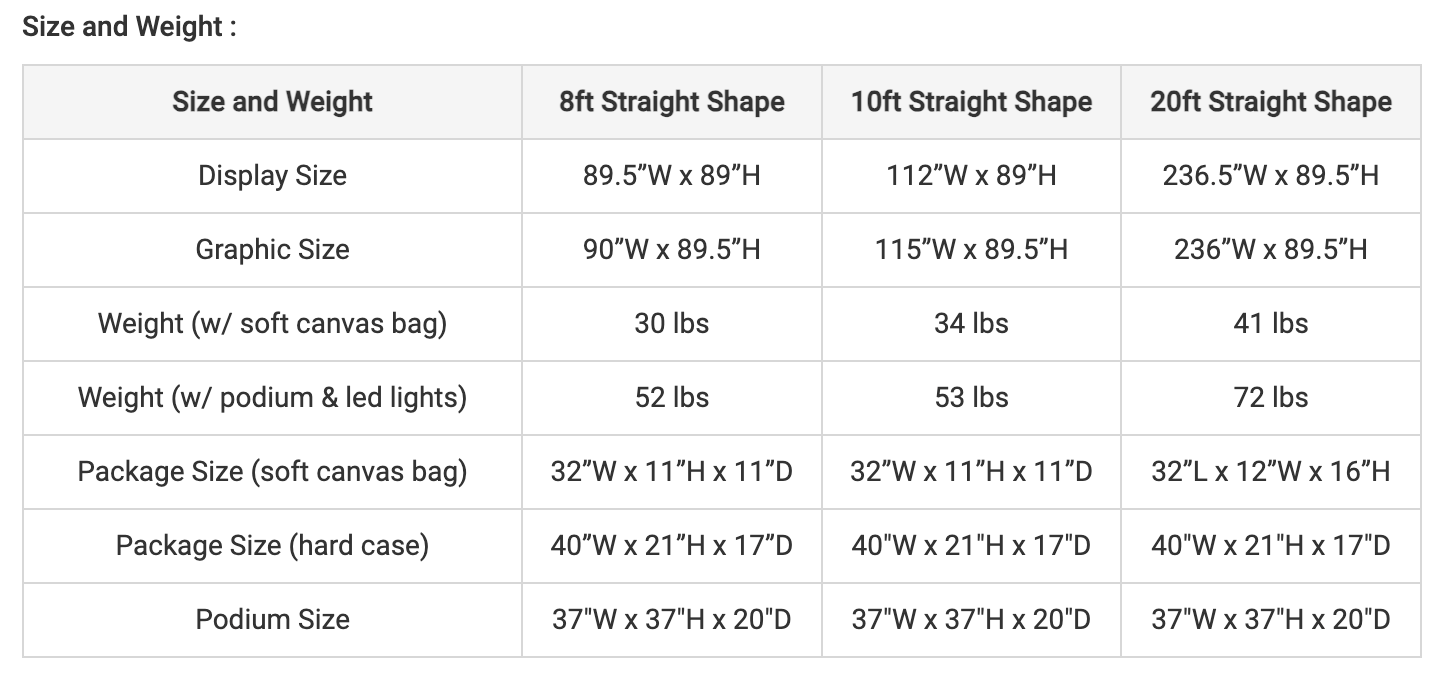This screenshot has height=682, width=1450.
Task: Click the "Size and Weight :" heading above the table
Action: pos(129,27)
